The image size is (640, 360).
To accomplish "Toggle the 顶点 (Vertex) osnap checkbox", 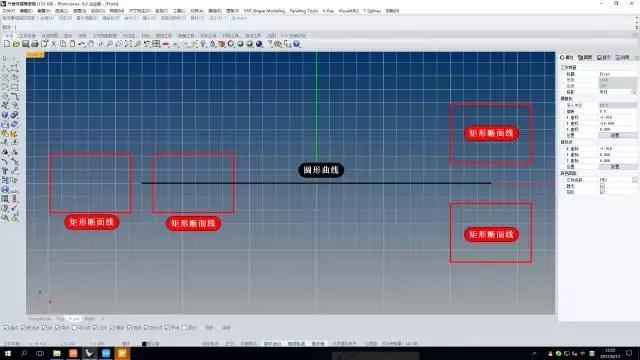I will pos(184,327).
